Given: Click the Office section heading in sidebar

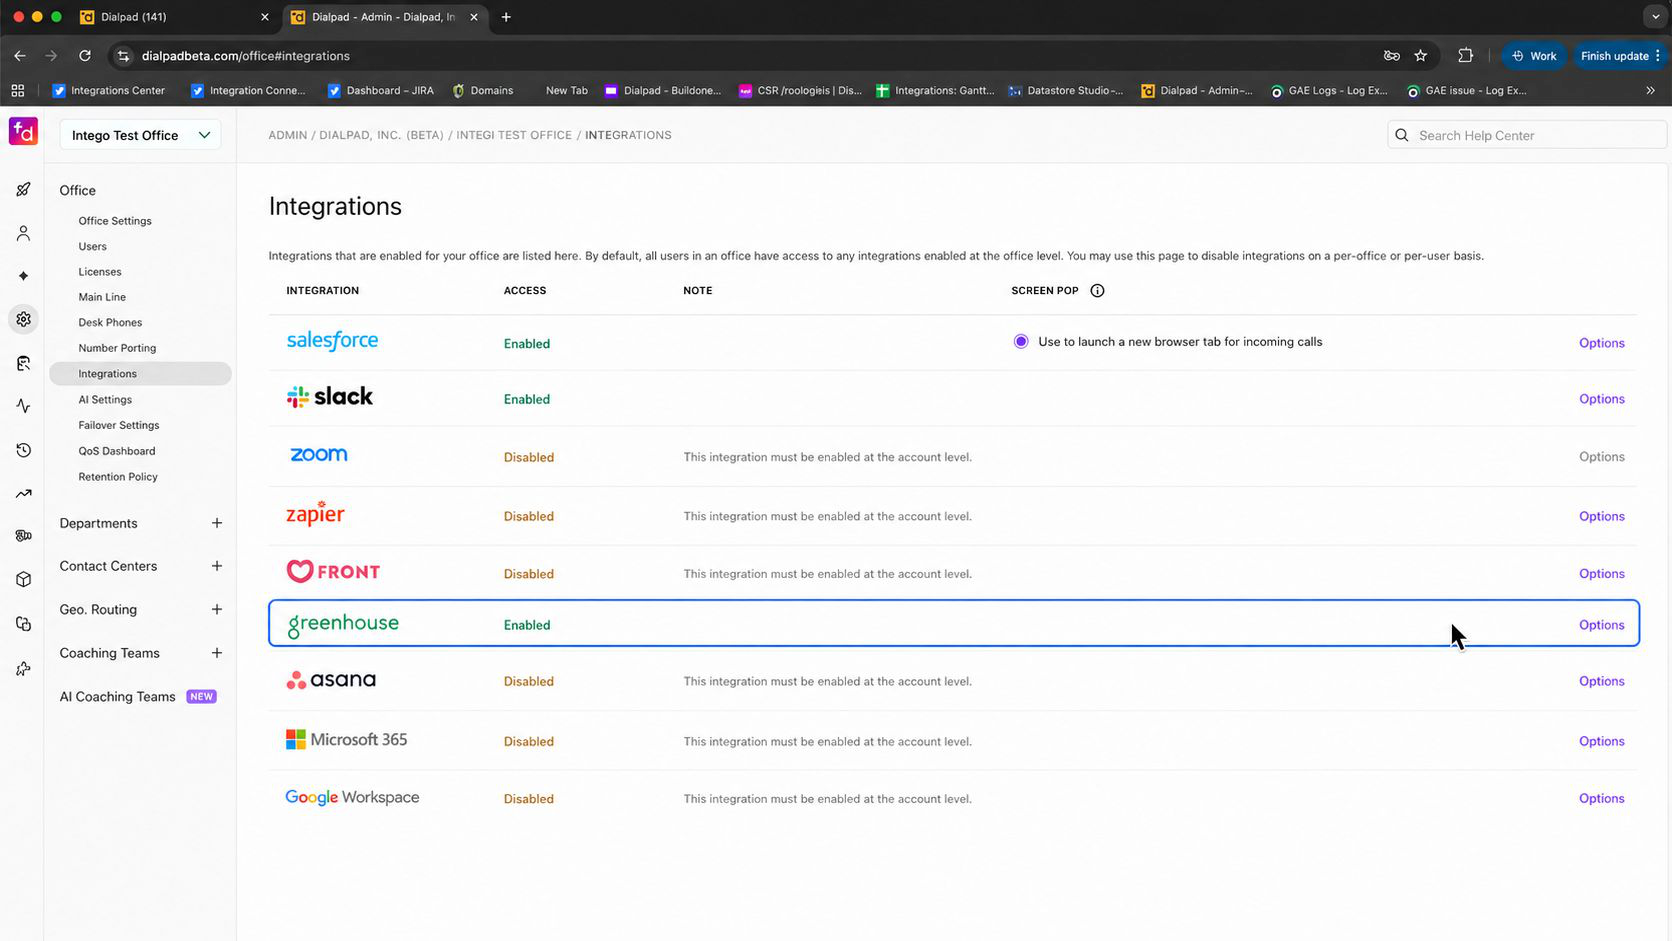Looking at the screenshot, I should point(77,190).
